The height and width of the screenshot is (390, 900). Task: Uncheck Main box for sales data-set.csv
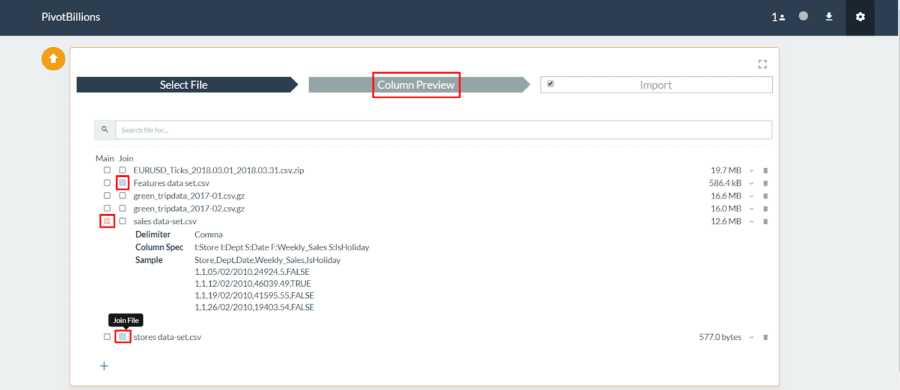107,221
